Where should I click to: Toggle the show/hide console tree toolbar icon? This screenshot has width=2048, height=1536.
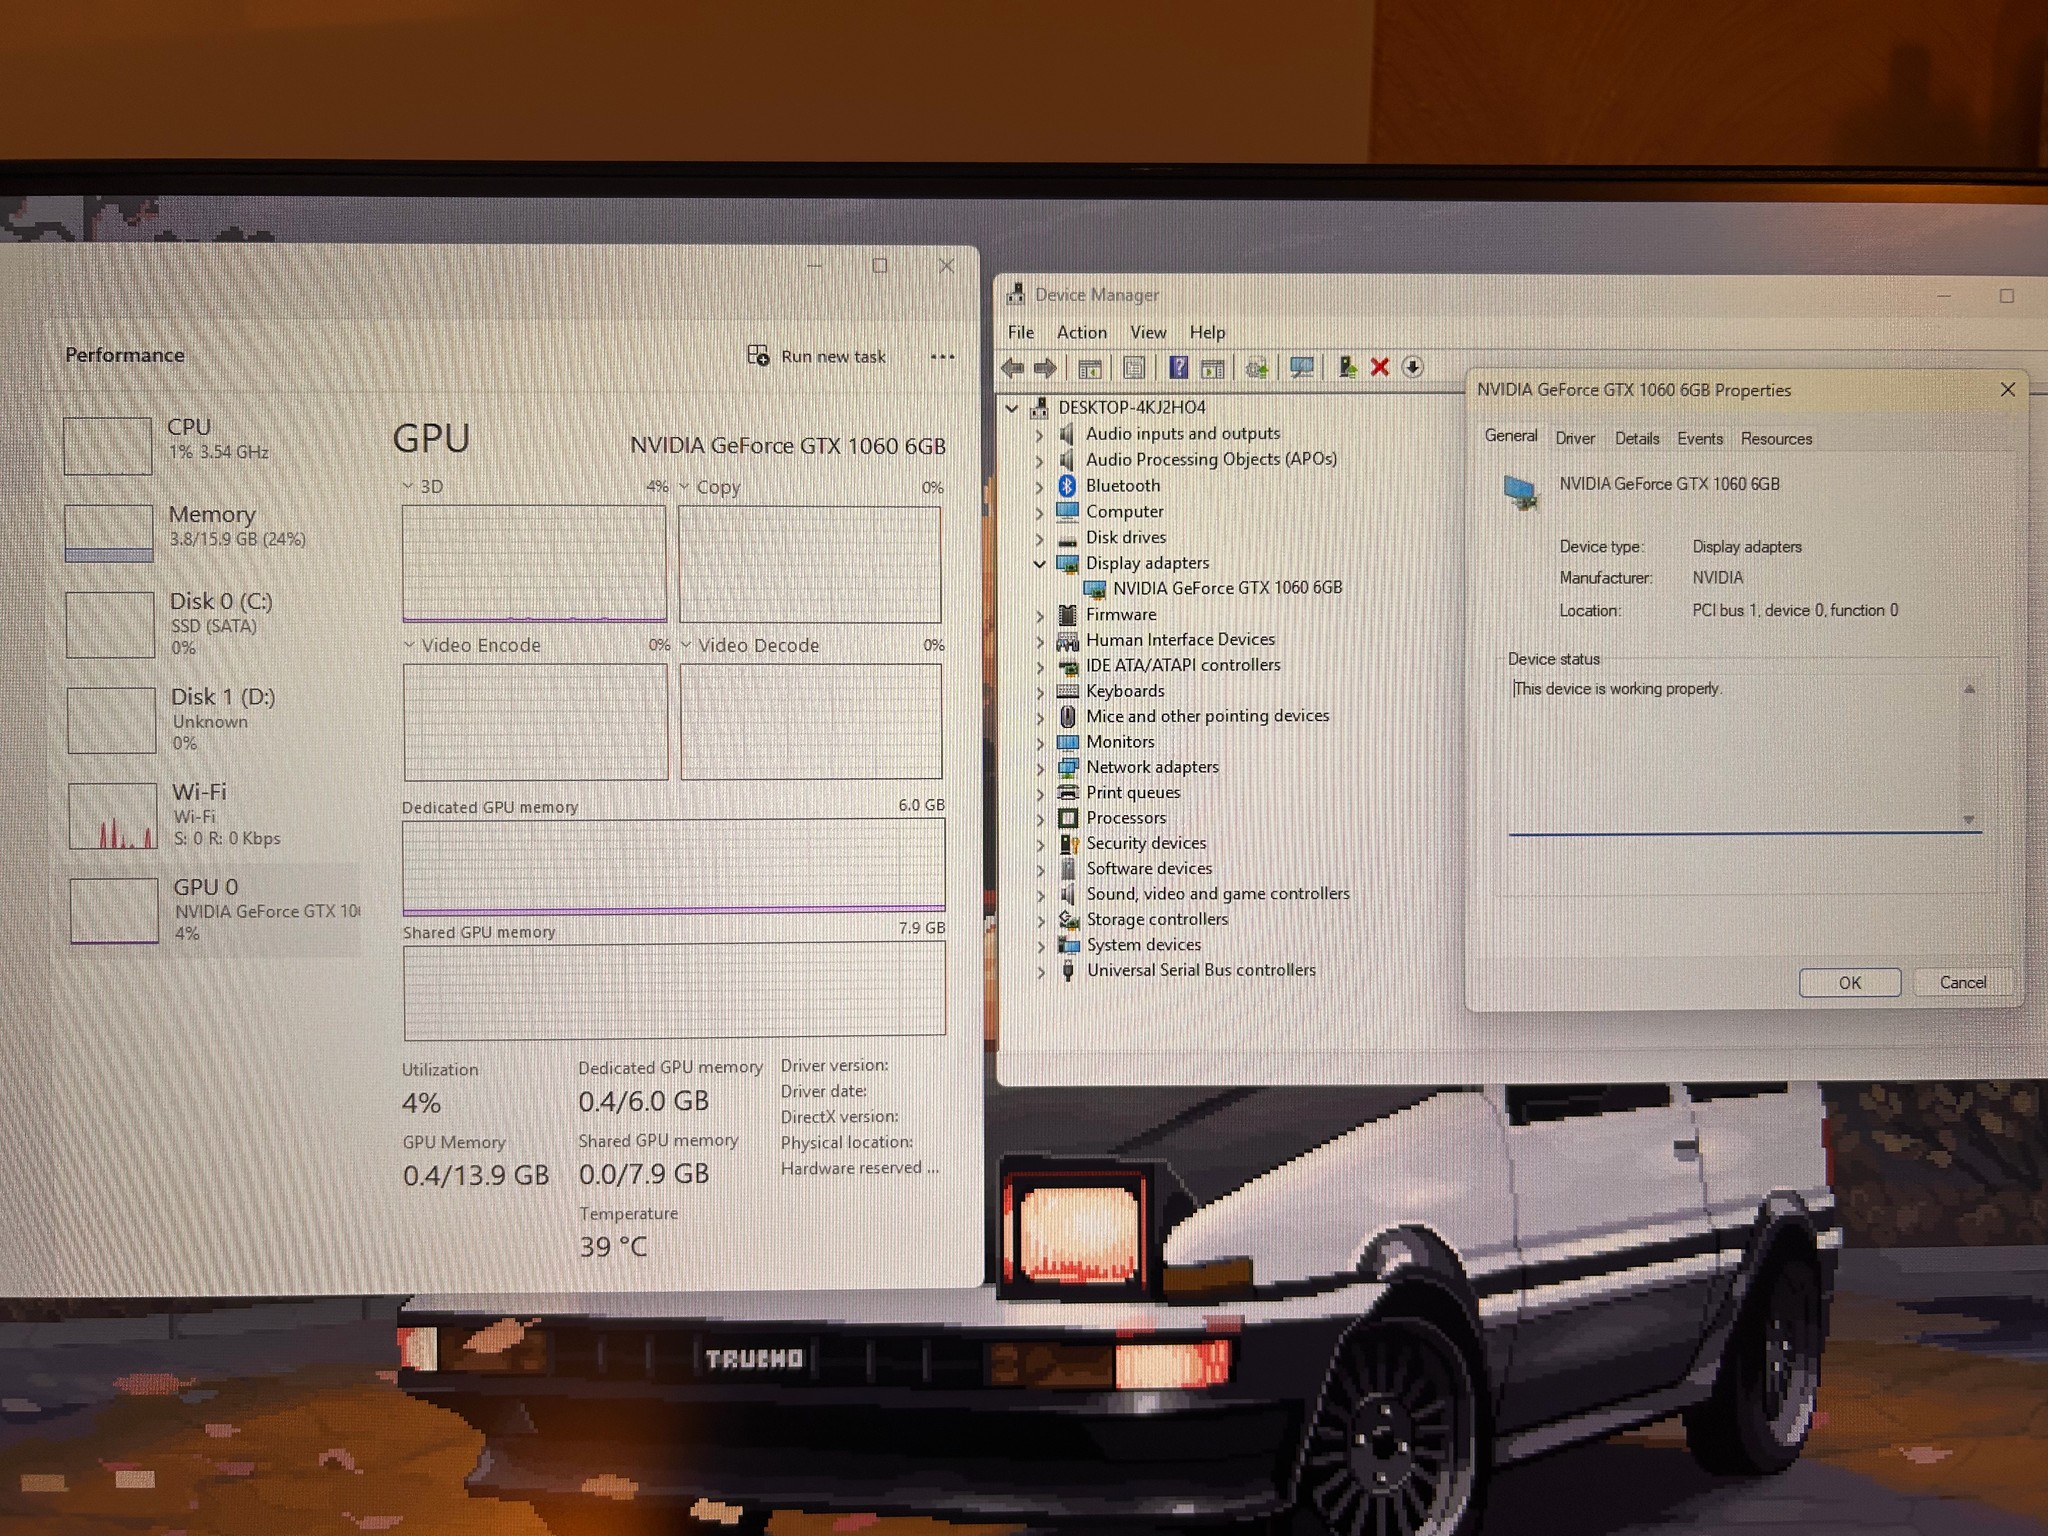(1090, 368)
